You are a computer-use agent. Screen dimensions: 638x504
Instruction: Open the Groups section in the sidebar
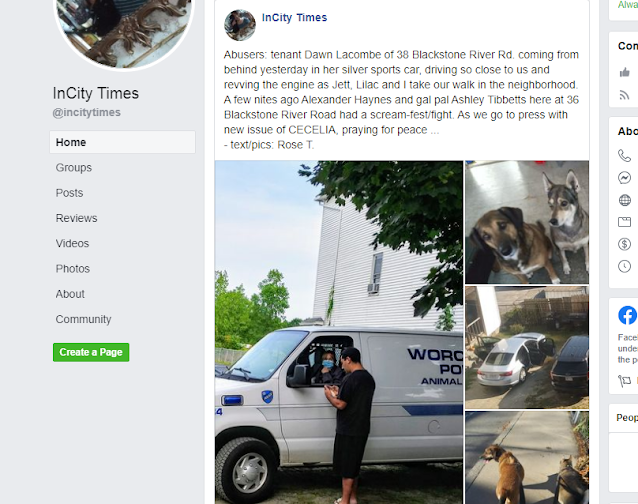(74, 168)
